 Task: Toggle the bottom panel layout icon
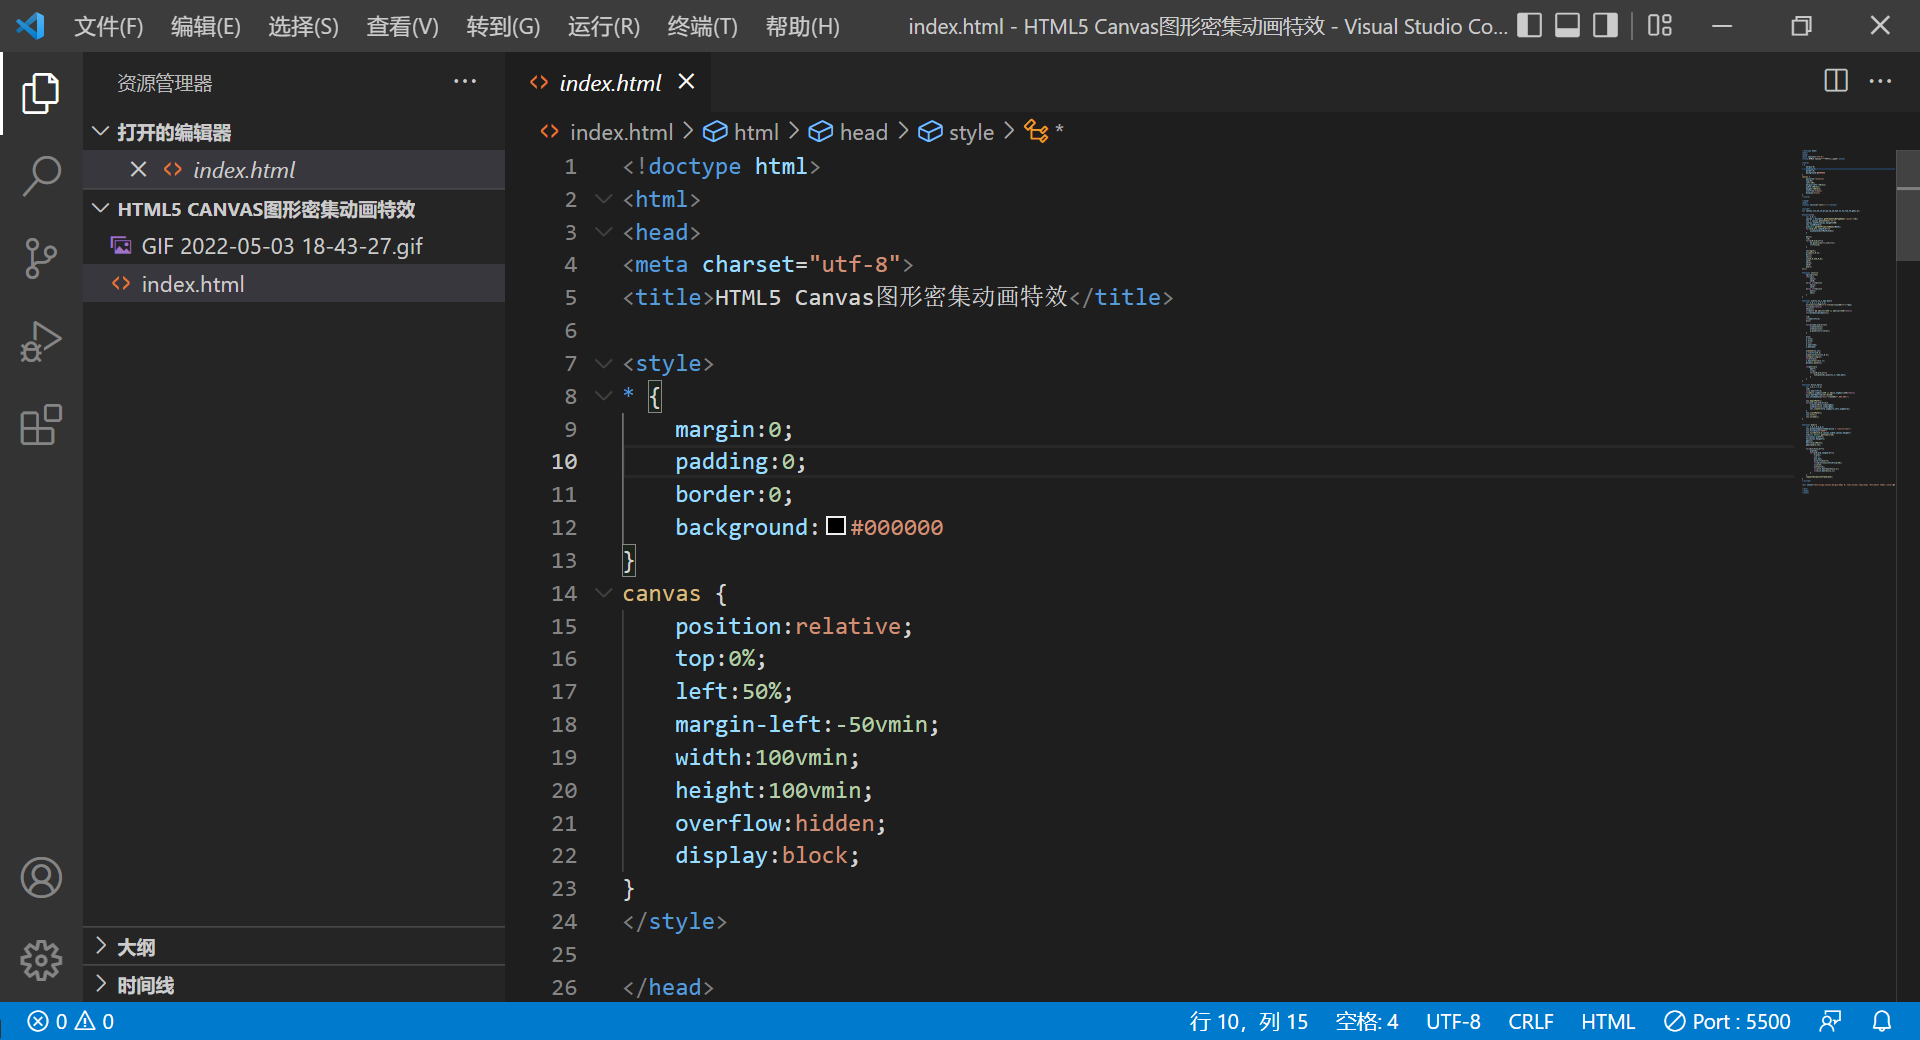point(1567,25)
